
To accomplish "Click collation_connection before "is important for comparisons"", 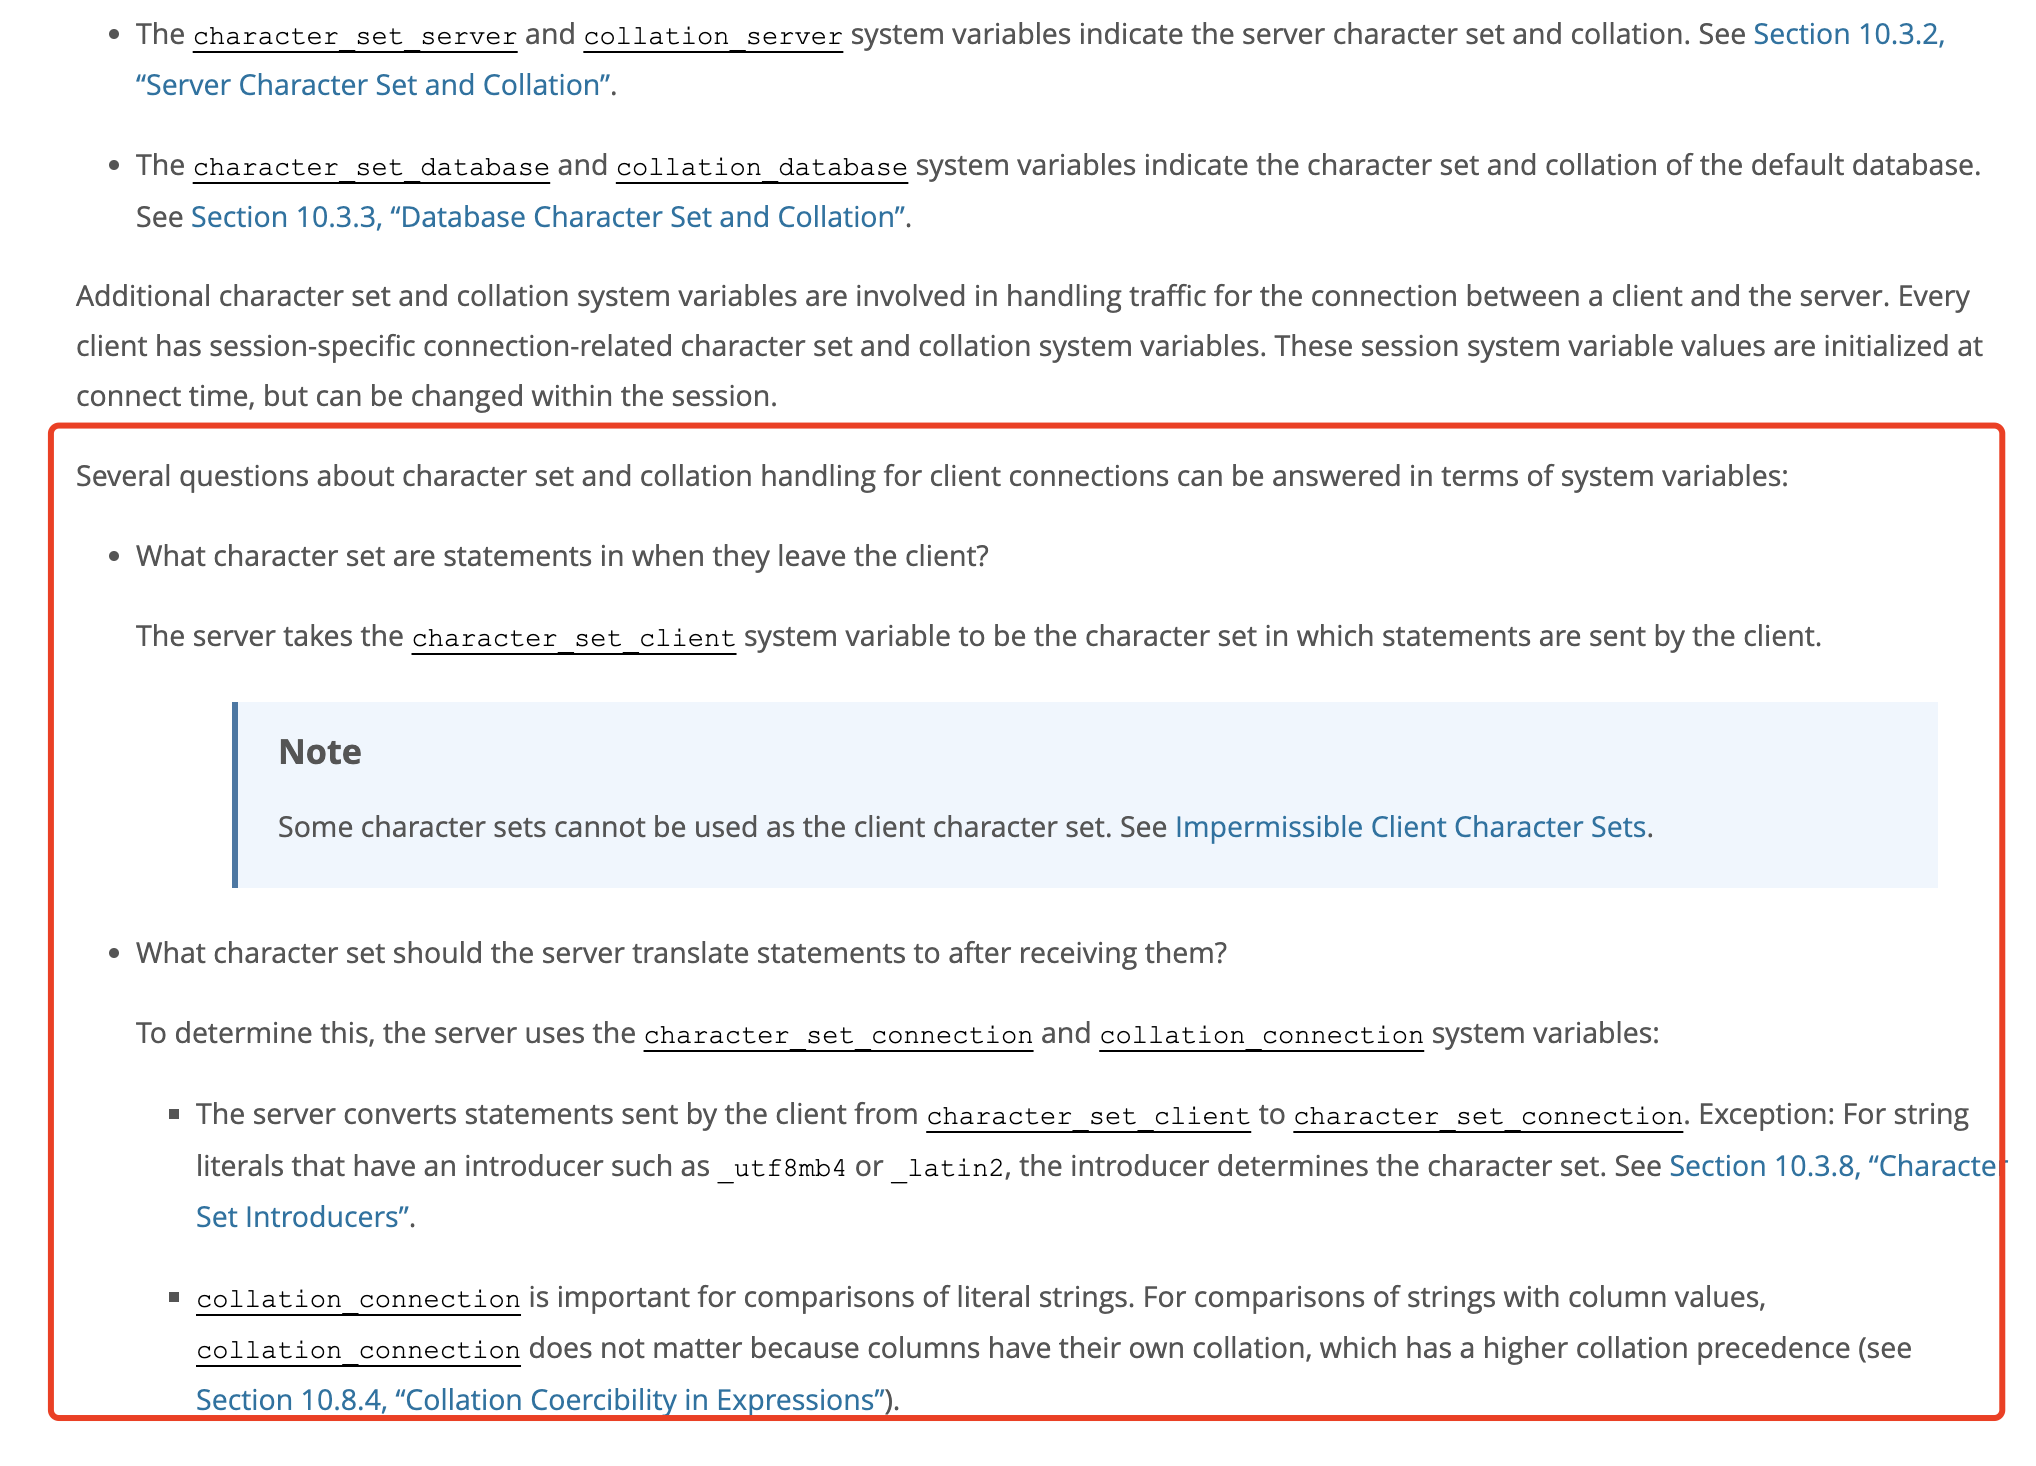I will click(358, 1299).
